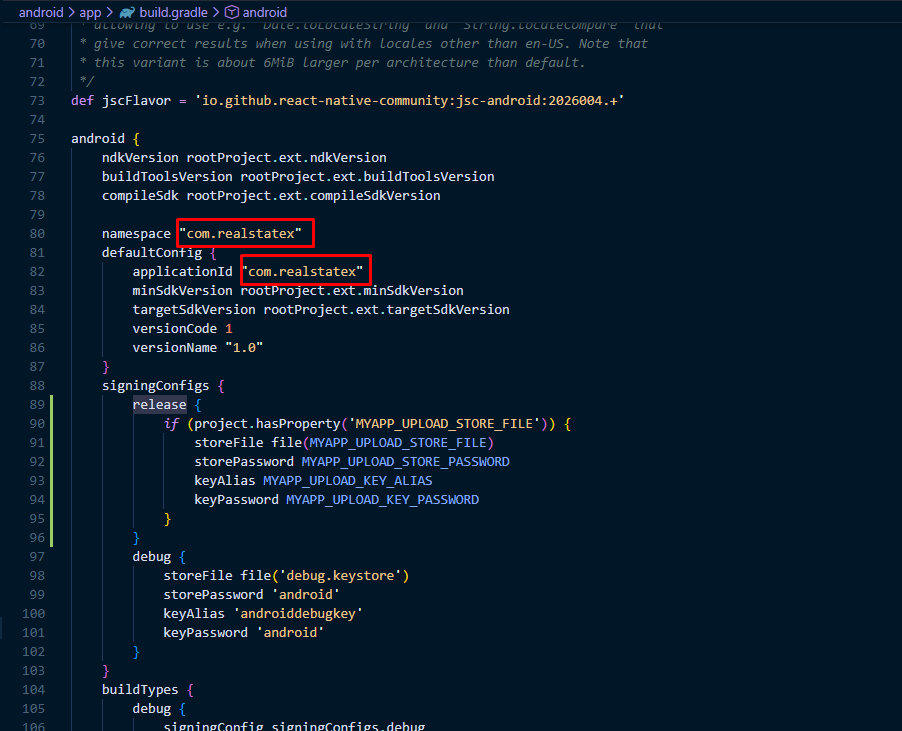Click line number 89 beside release block

(37, 405)
